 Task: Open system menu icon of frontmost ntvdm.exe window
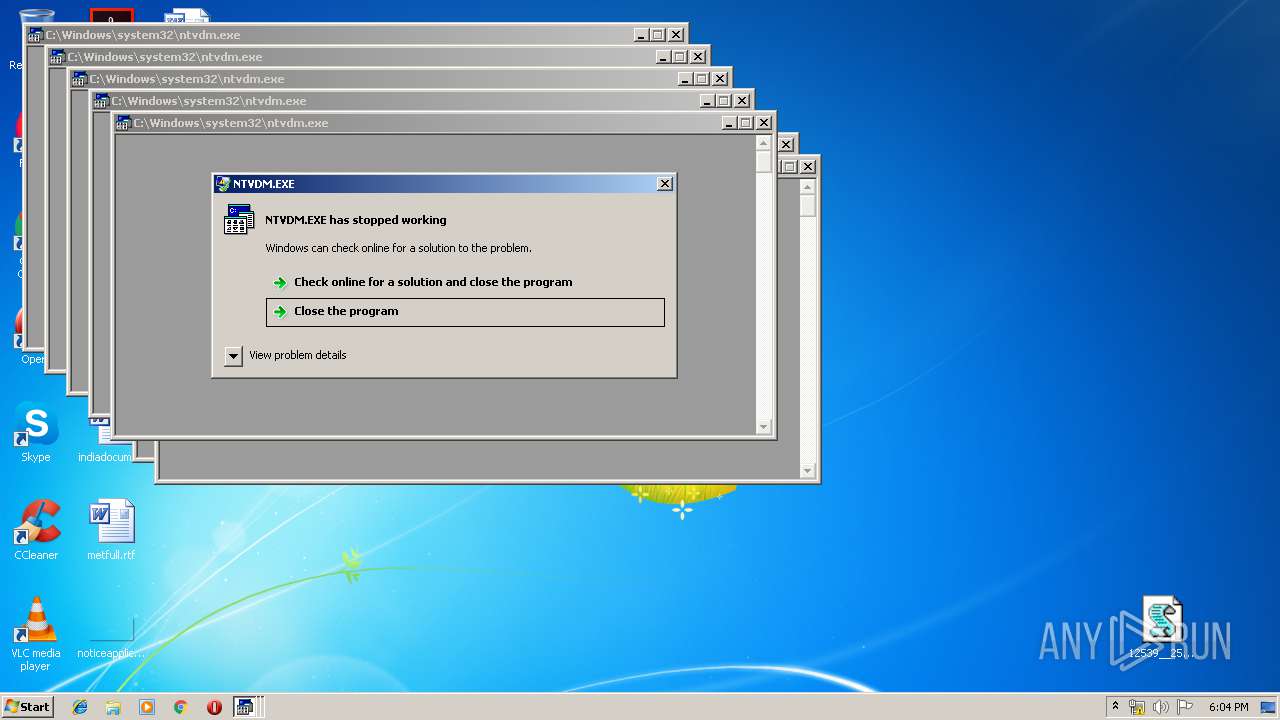pos(124,123)
